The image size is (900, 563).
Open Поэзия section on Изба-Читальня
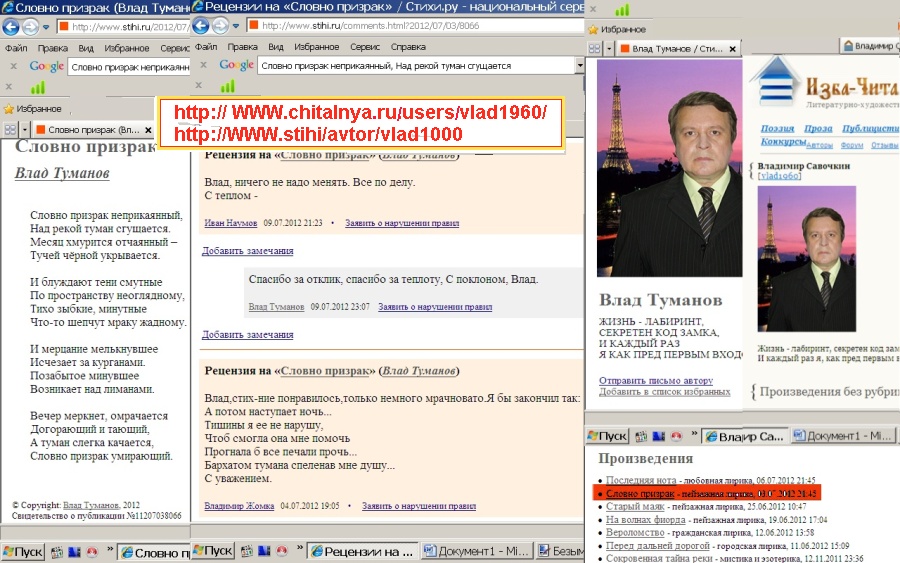click(x=777, y=129)
